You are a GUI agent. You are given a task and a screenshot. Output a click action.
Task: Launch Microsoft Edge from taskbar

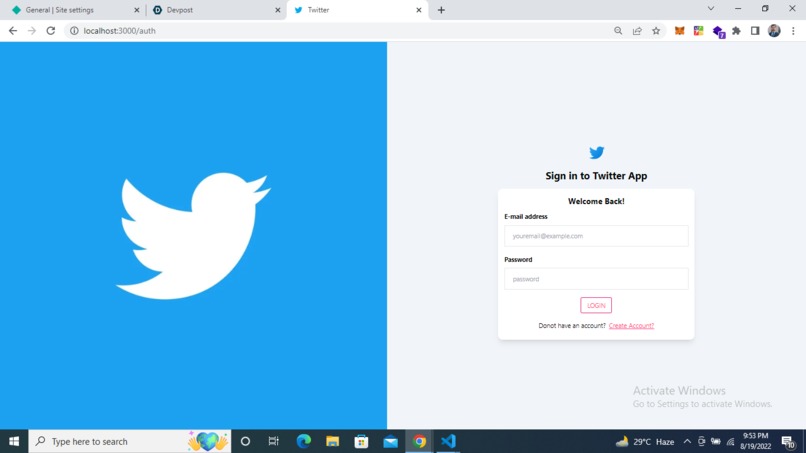point(304,441)
